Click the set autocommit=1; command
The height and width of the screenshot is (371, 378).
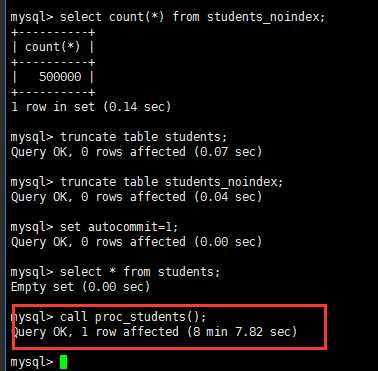click(119, 227)
